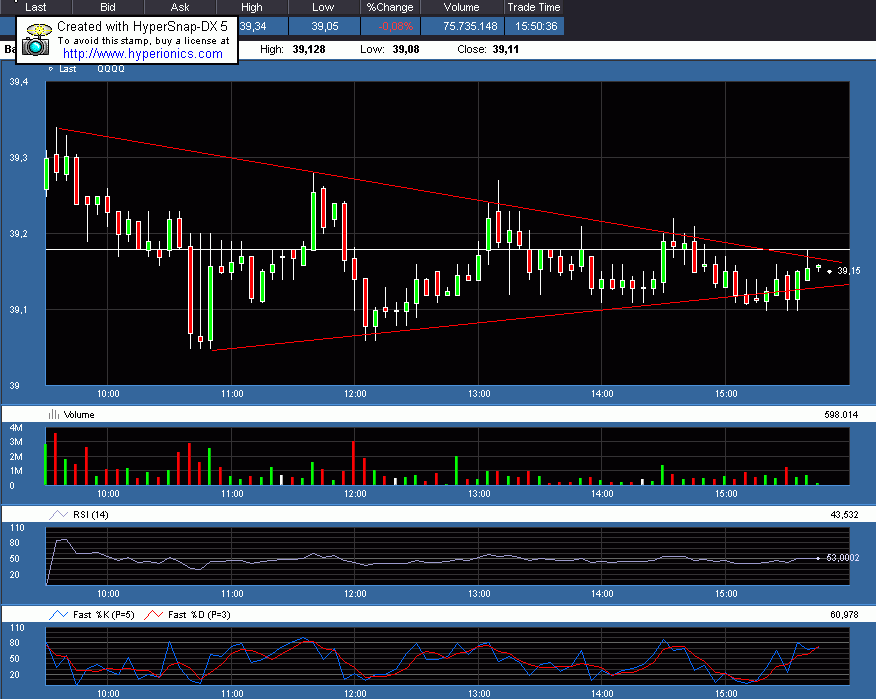Click the 598.014 volume reading

click(x=841, y=415)
